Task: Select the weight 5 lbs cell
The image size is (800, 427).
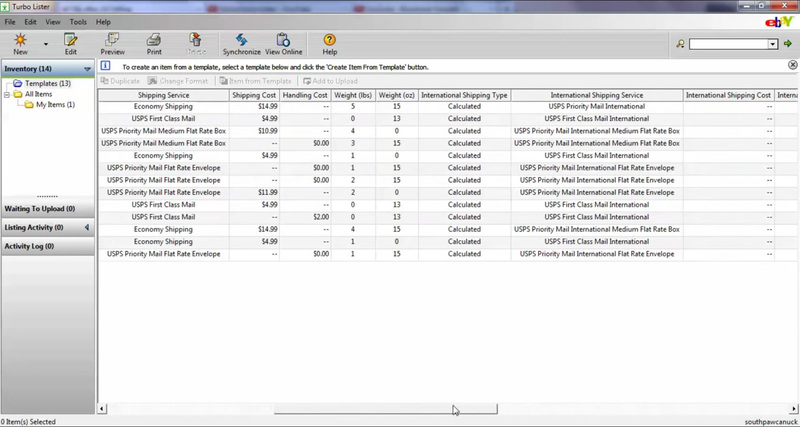Action: [353, 107]
